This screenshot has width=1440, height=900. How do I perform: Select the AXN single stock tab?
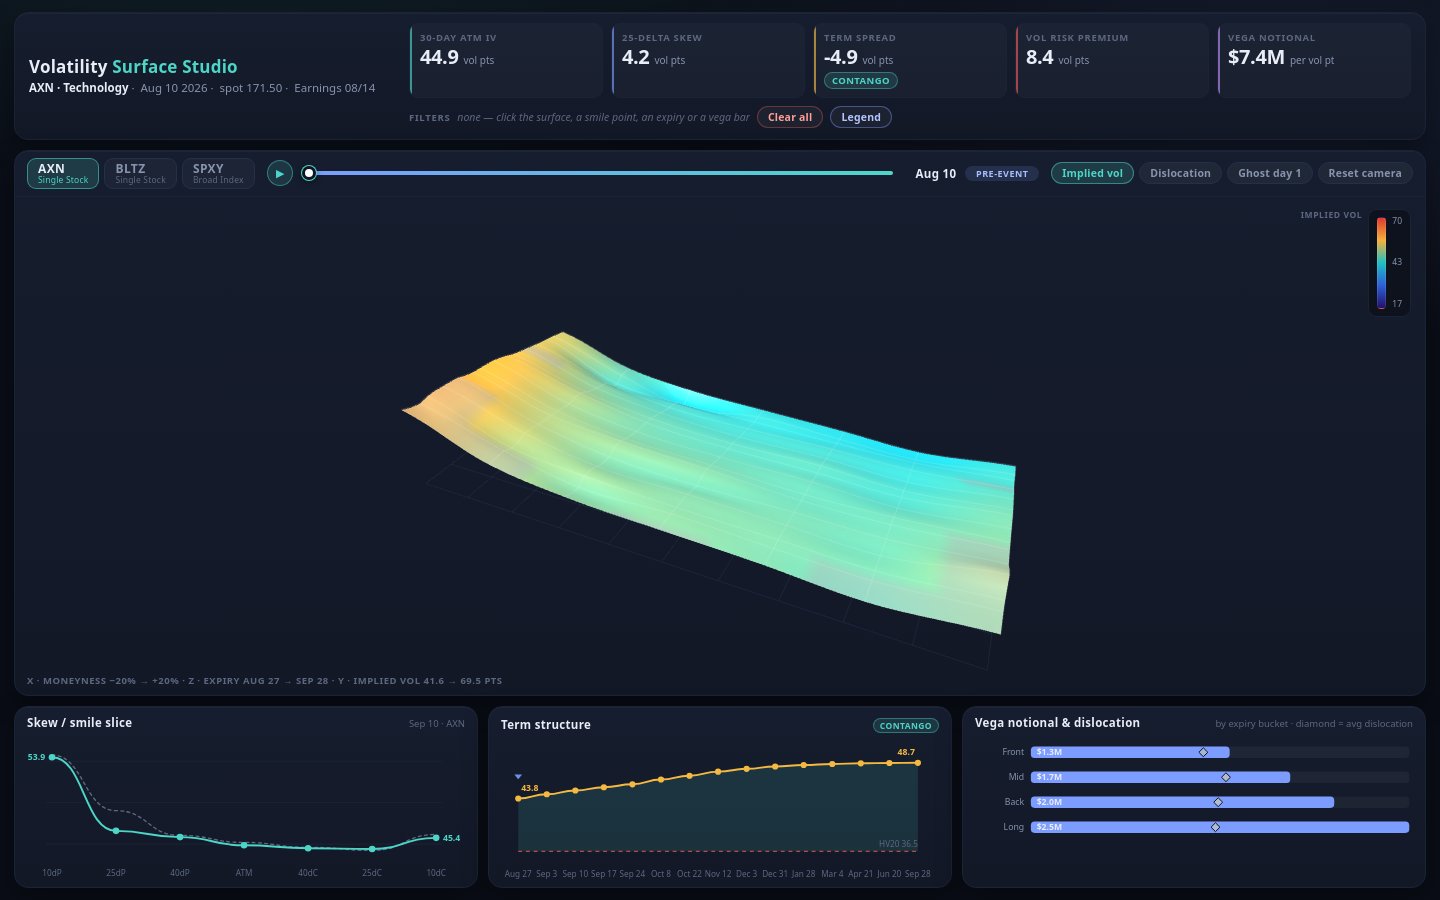click(x=63, y=173)
